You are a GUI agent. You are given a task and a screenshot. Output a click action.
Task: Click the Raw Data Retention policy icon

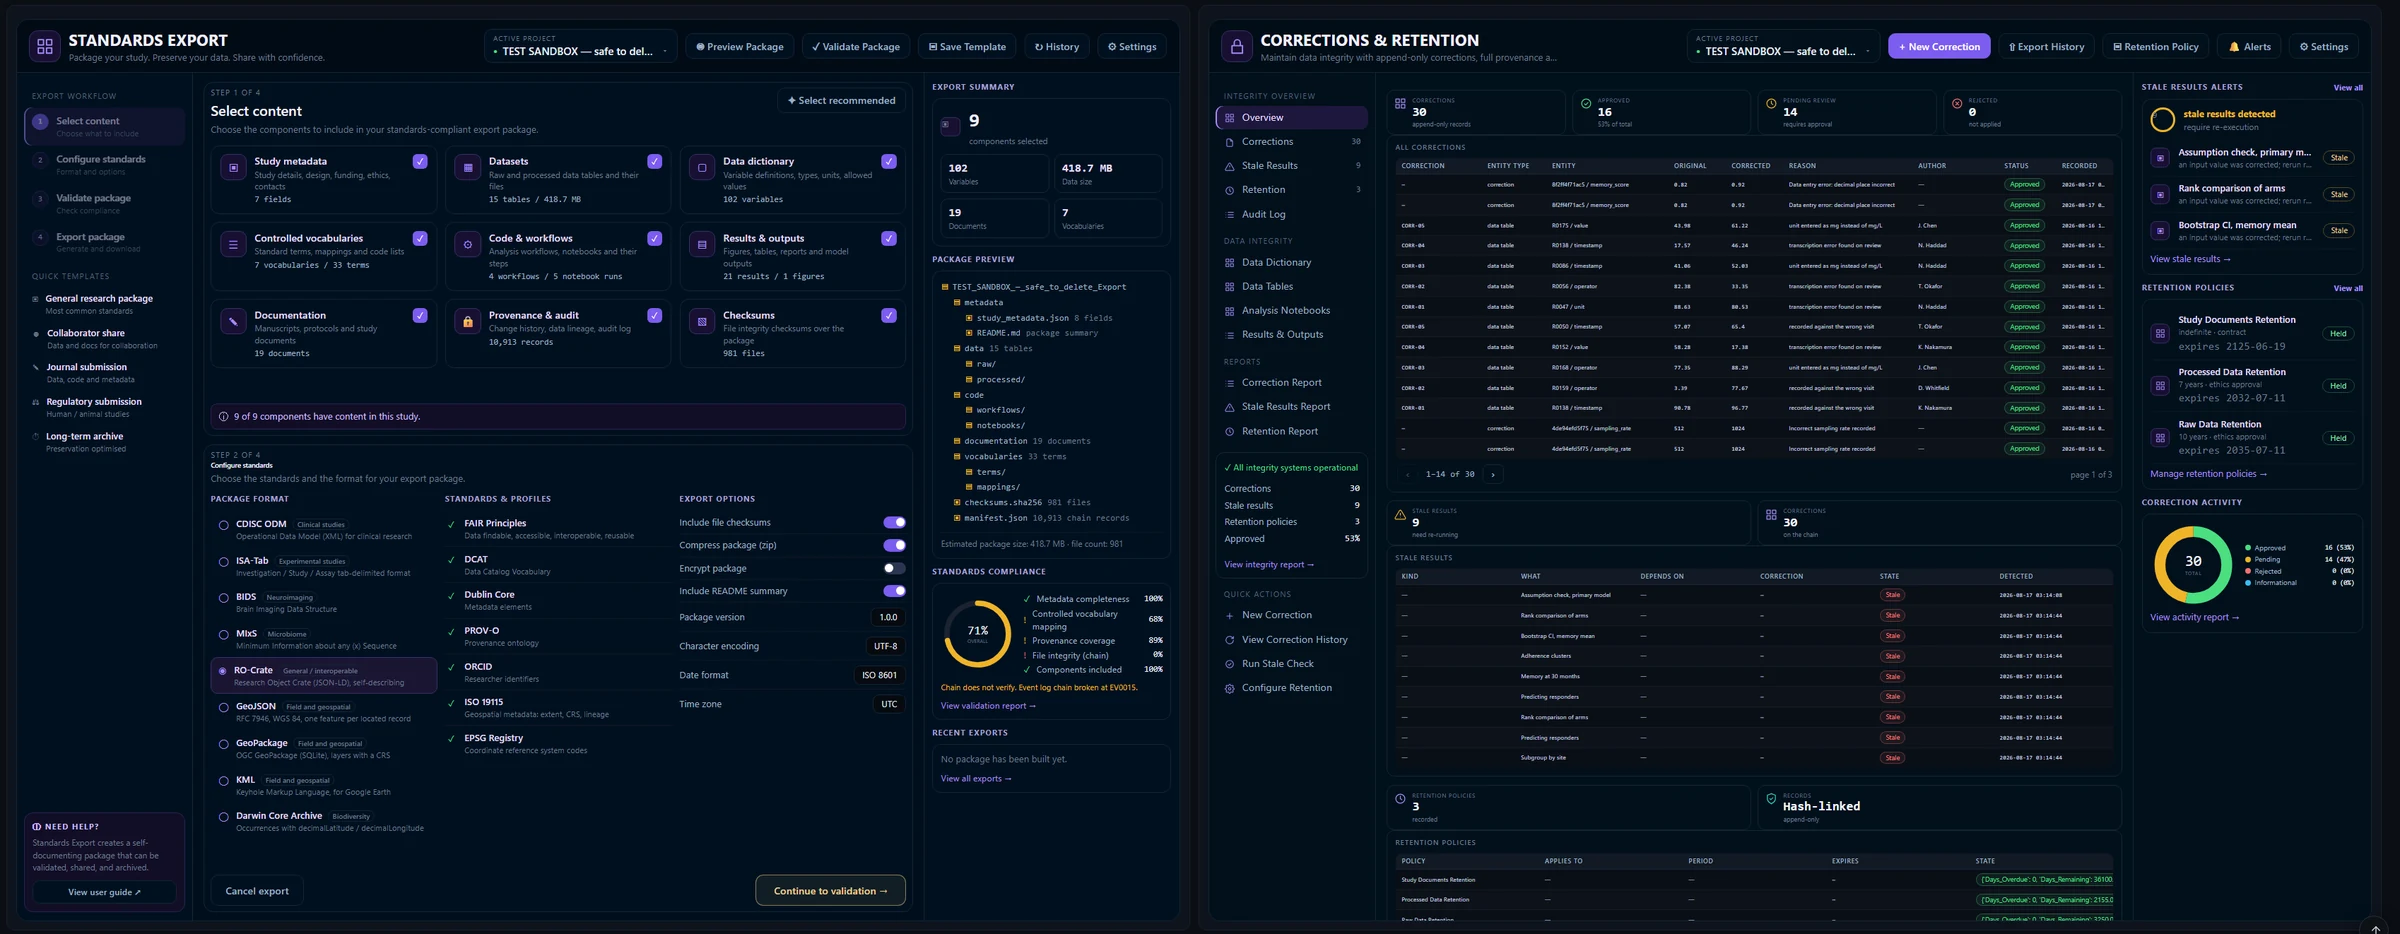tap(2160, 437)
